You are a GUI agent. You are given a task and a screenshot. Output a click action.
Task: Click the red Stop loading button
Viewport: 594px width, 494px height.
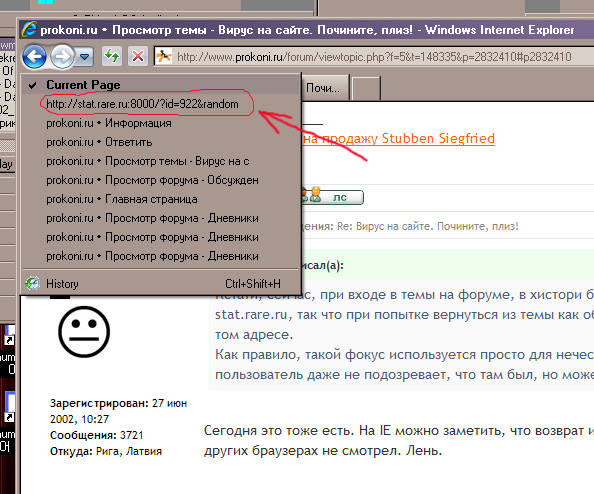point(138,57)
